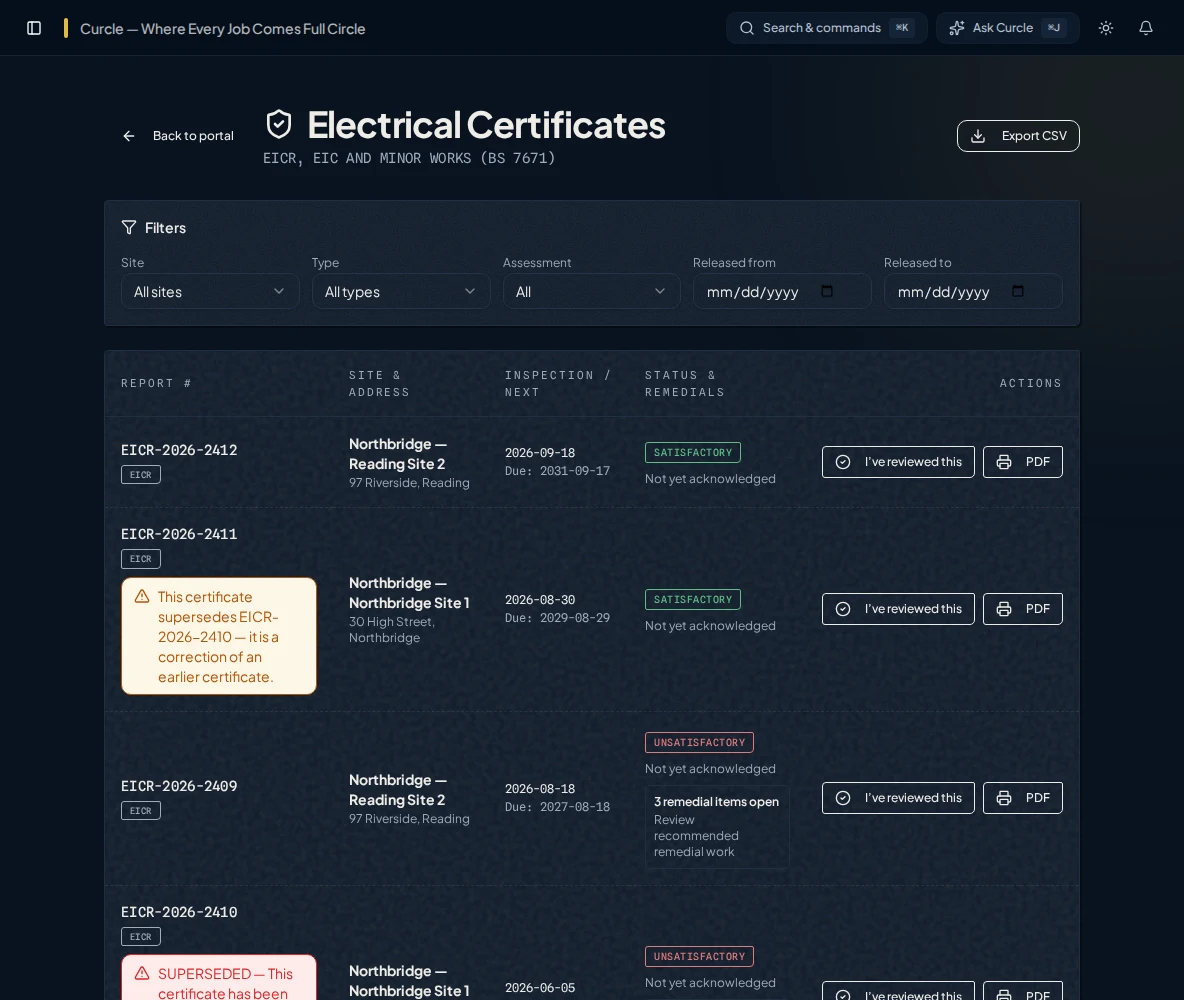
Task: Export certificates as CSV
Action: 1018,136
